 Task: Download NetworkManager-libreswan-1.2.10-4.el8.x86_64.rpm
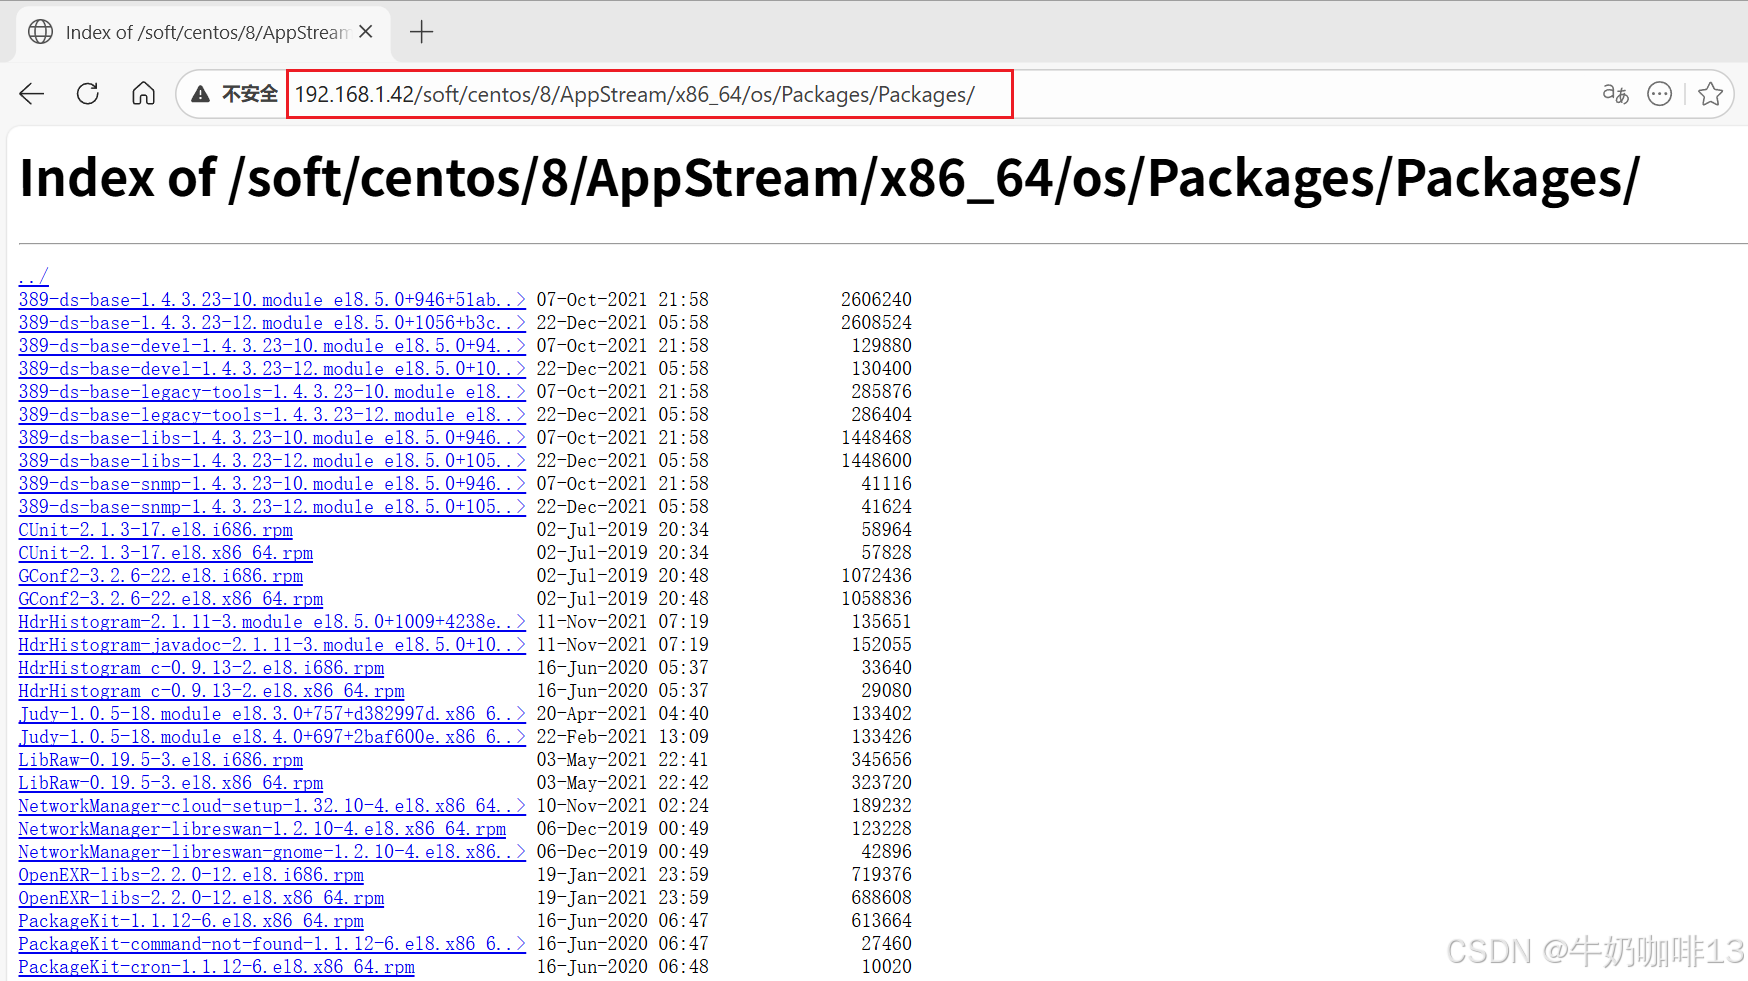pos(262,829)
